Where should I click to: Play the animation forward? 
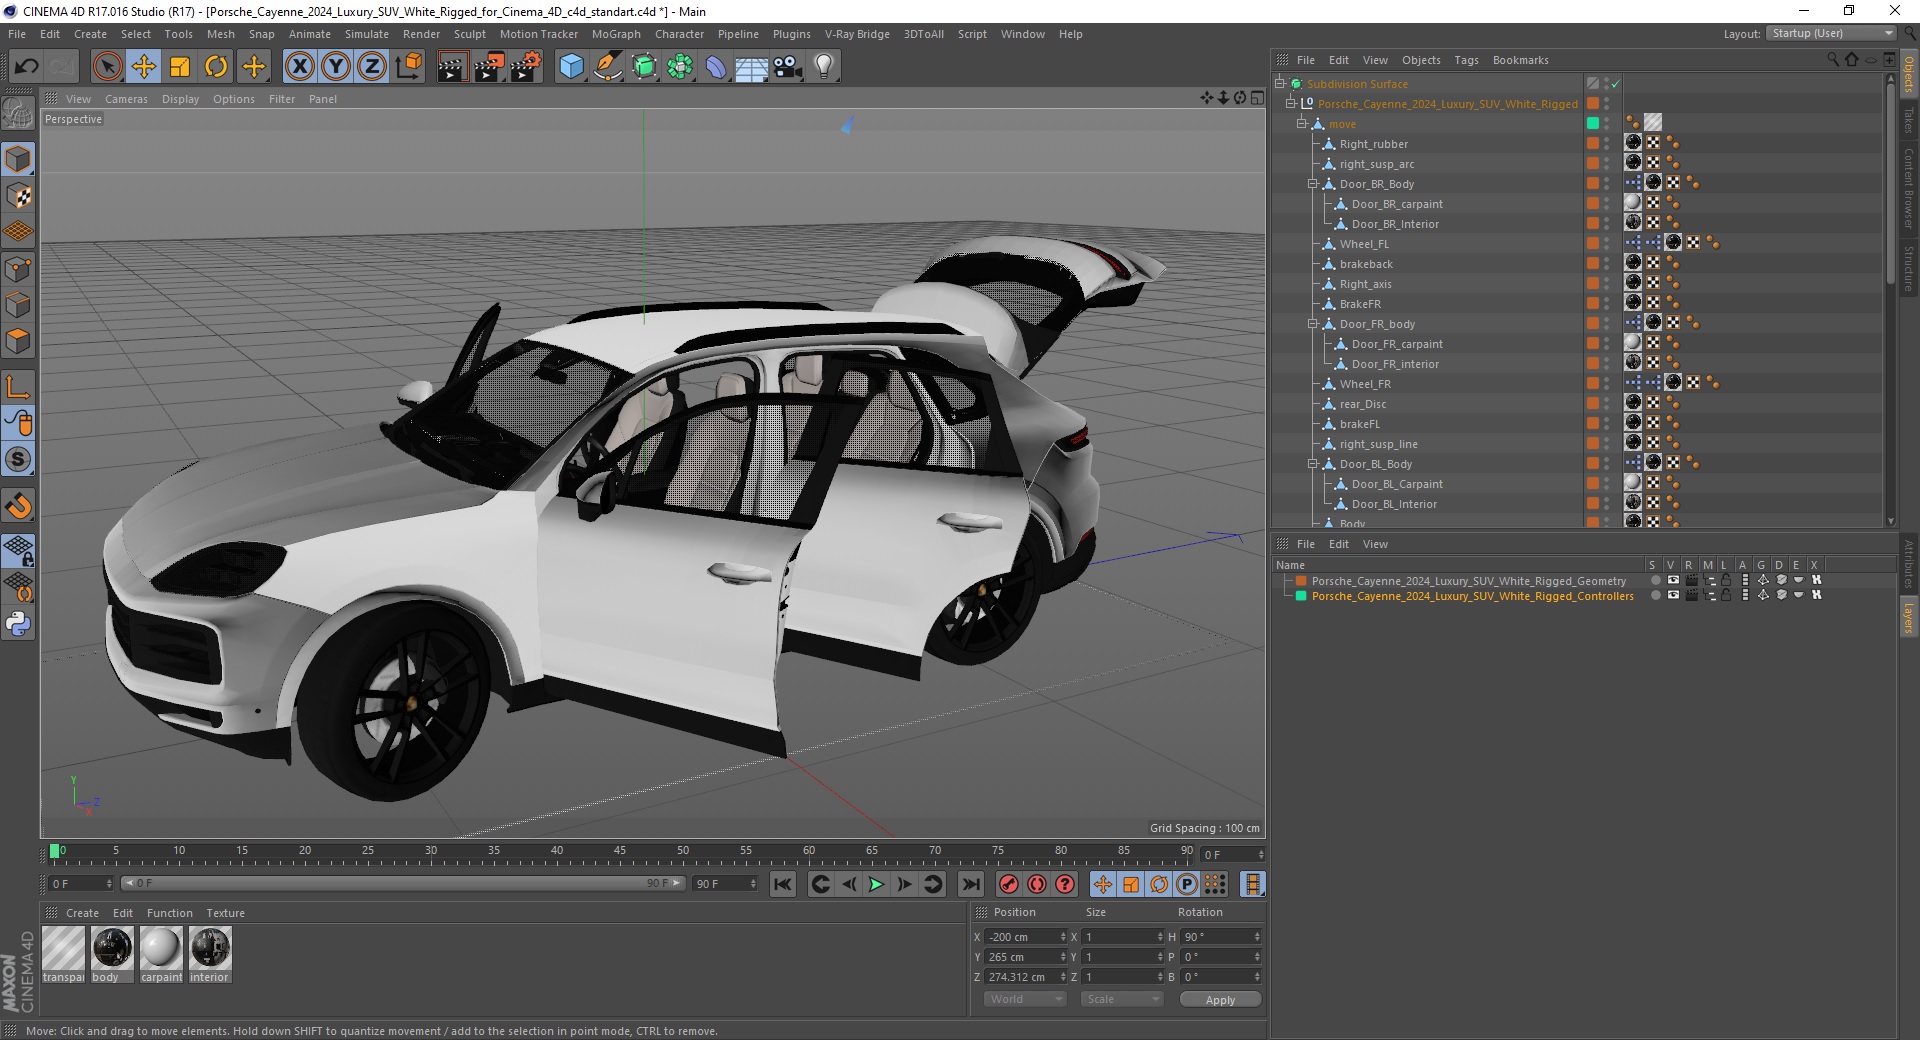click(x=876, y=884)
